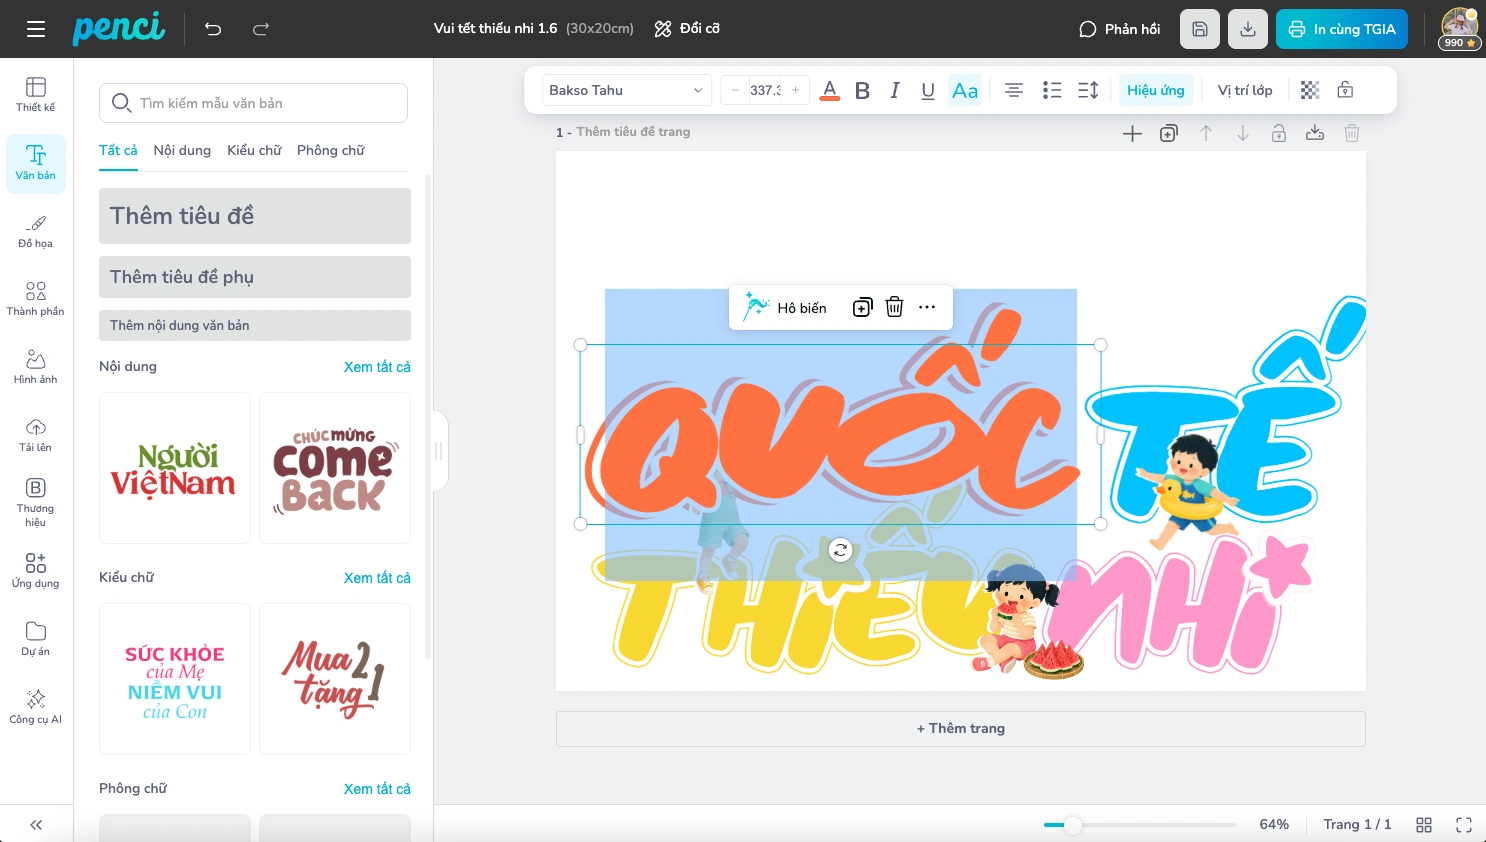
Task: Click Xem tất cả beside Kiểu chữ
Action: 377,578
